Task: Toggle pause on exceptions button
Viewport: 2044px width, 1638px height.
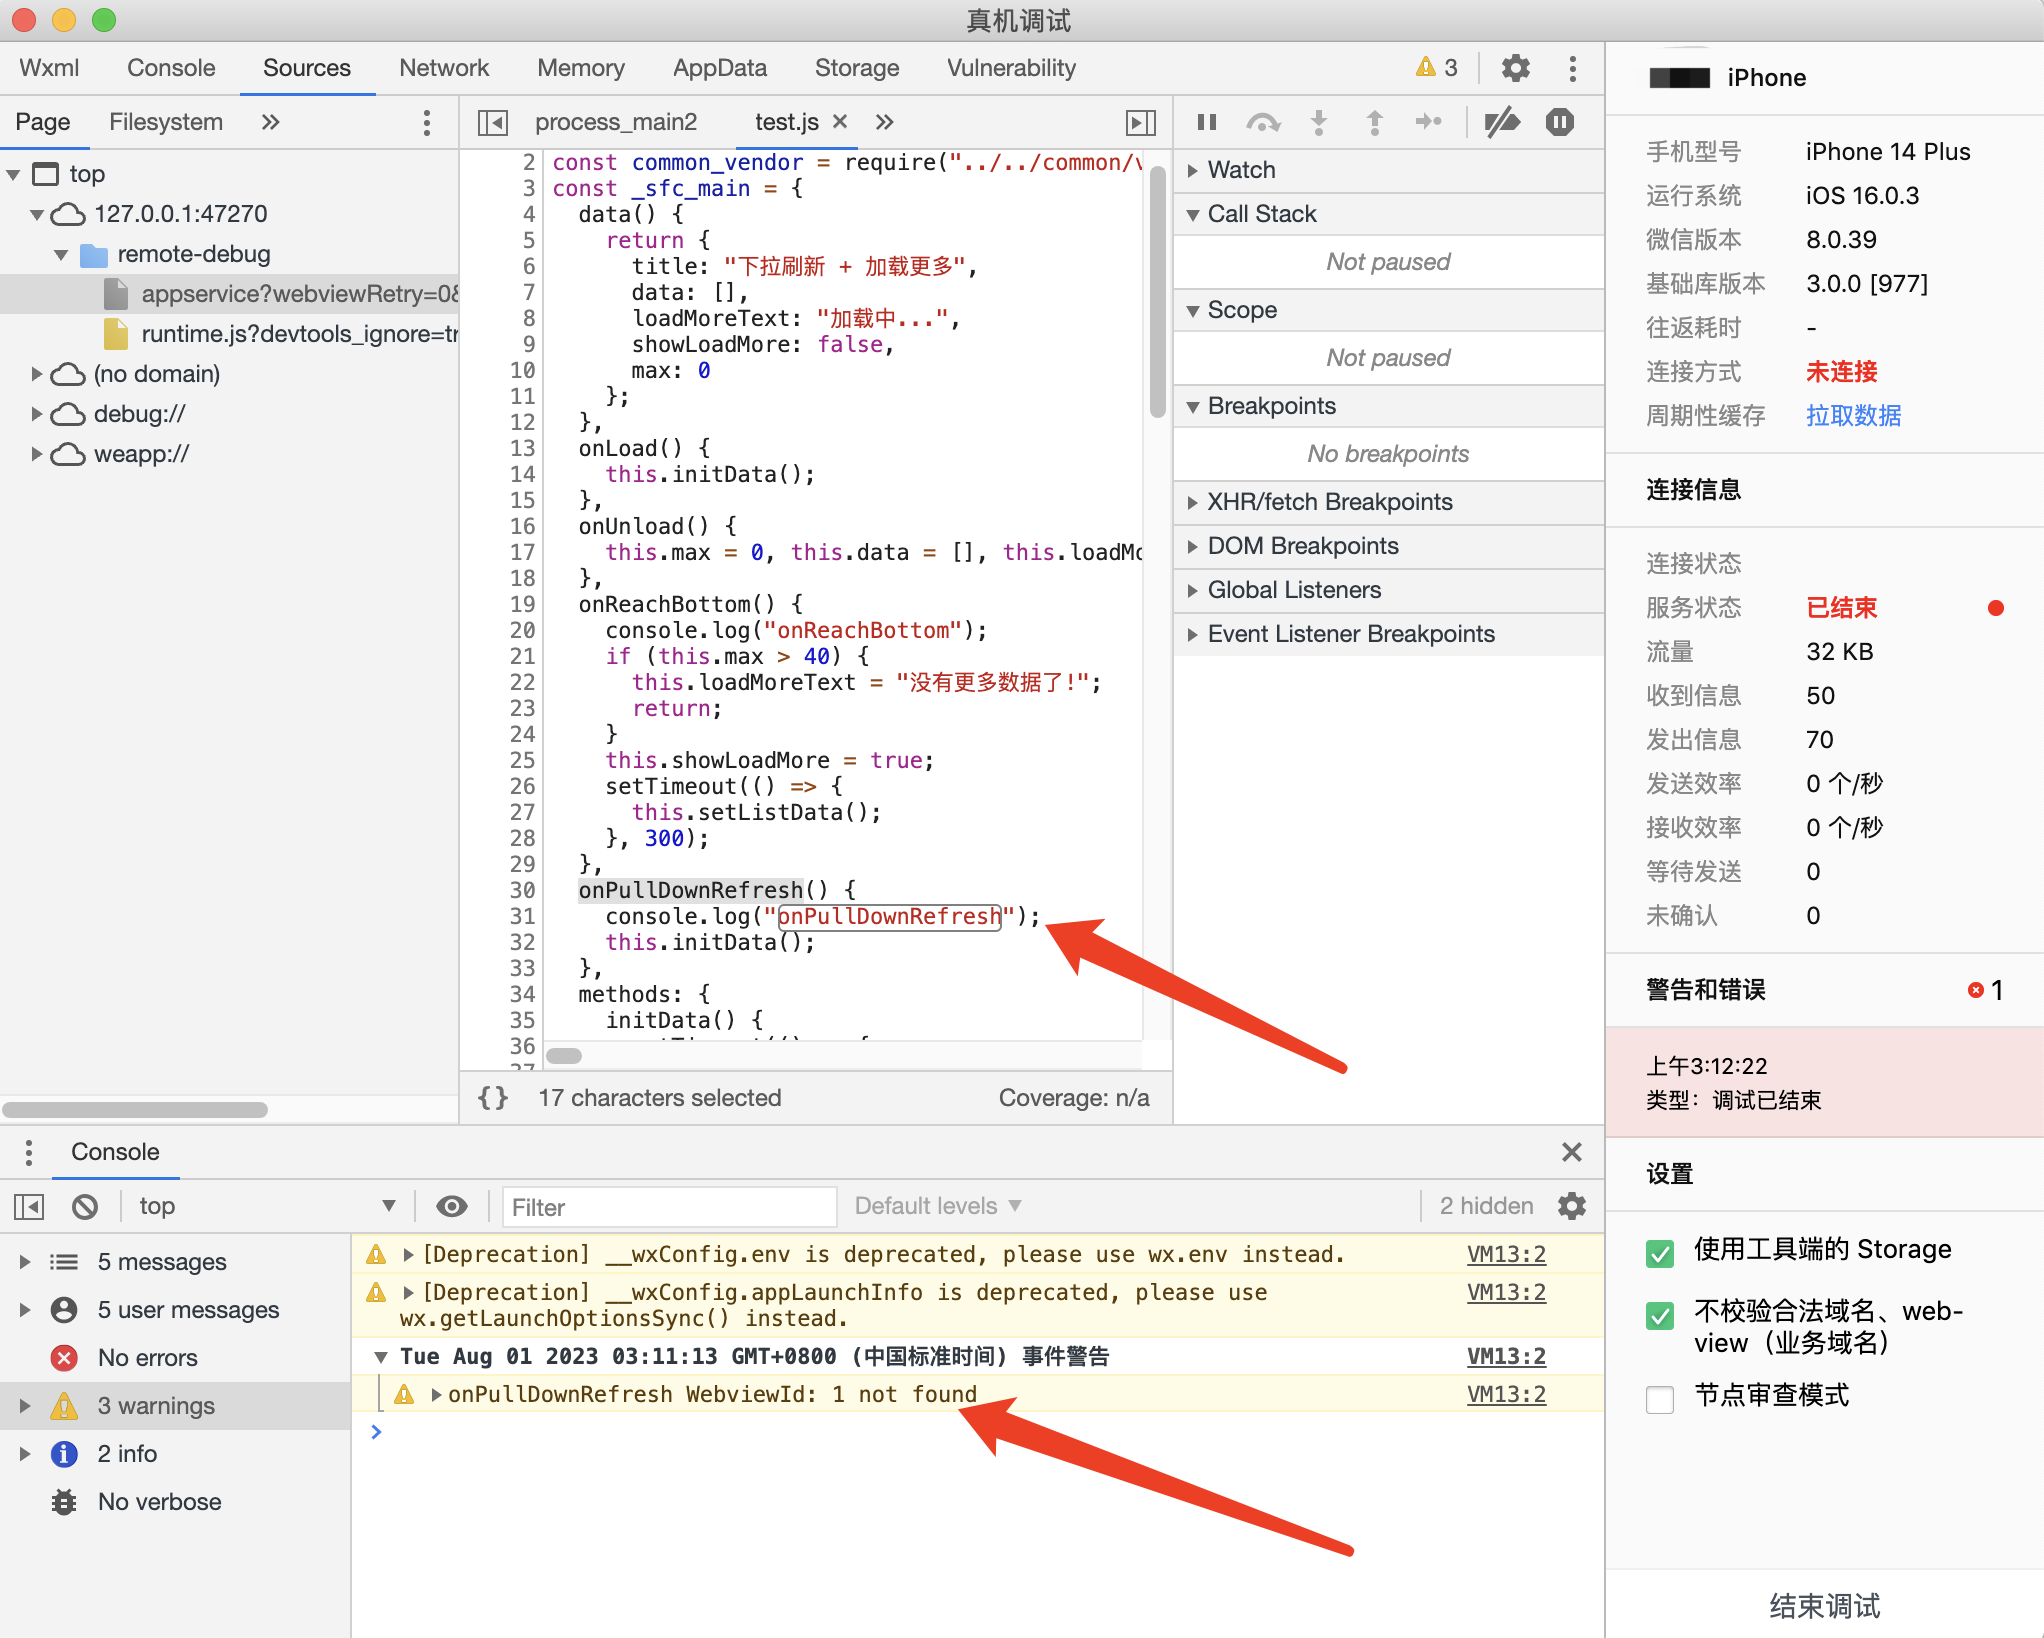Action: click(1559, 122)
